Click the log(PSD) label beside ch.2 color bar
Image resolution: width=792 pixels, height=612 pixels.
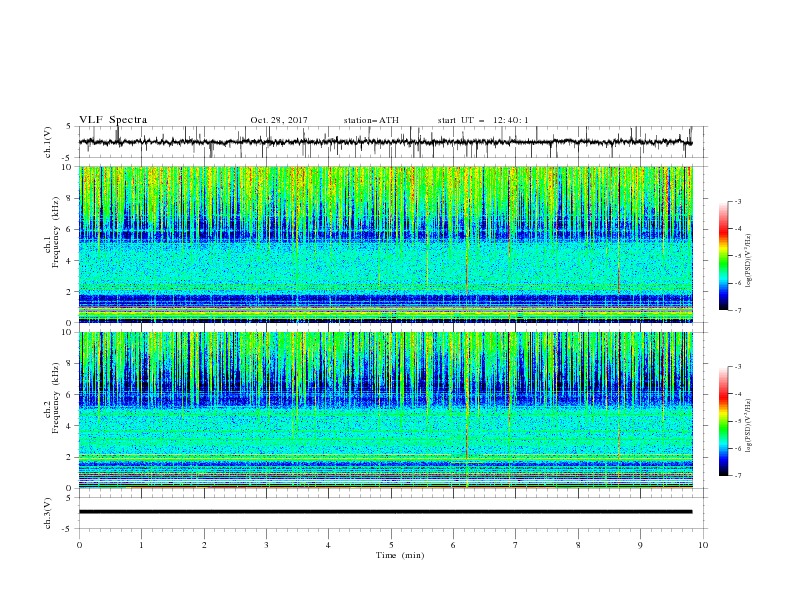pos(748,426)
